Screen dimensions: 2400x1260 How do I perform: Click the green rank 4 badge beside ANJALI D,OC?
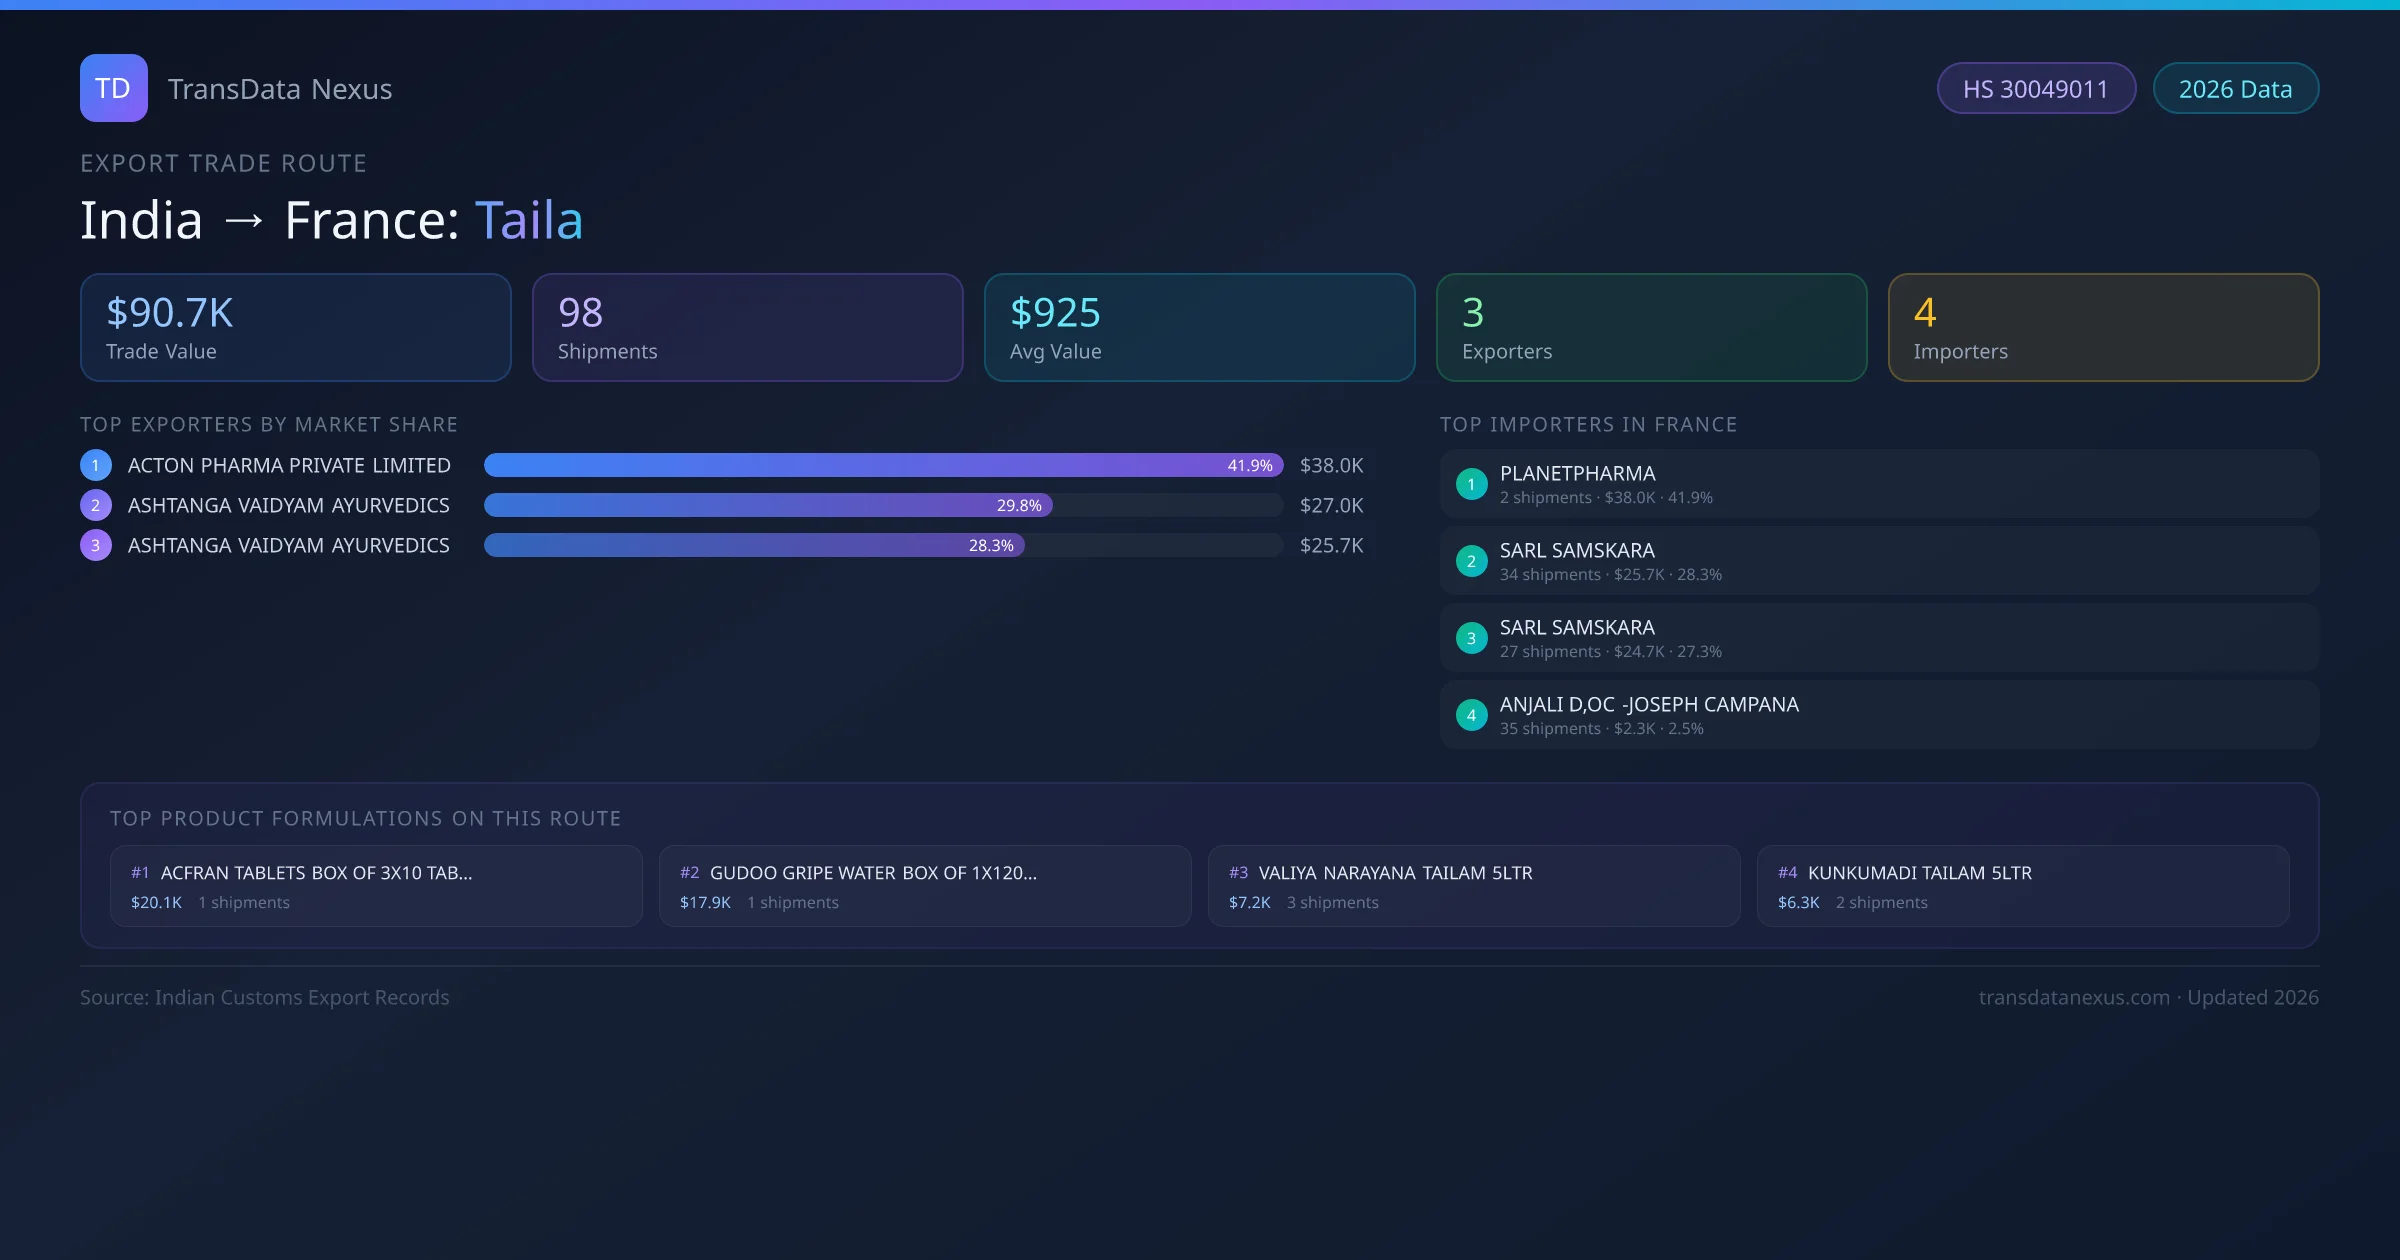[x=1471, y=715]
